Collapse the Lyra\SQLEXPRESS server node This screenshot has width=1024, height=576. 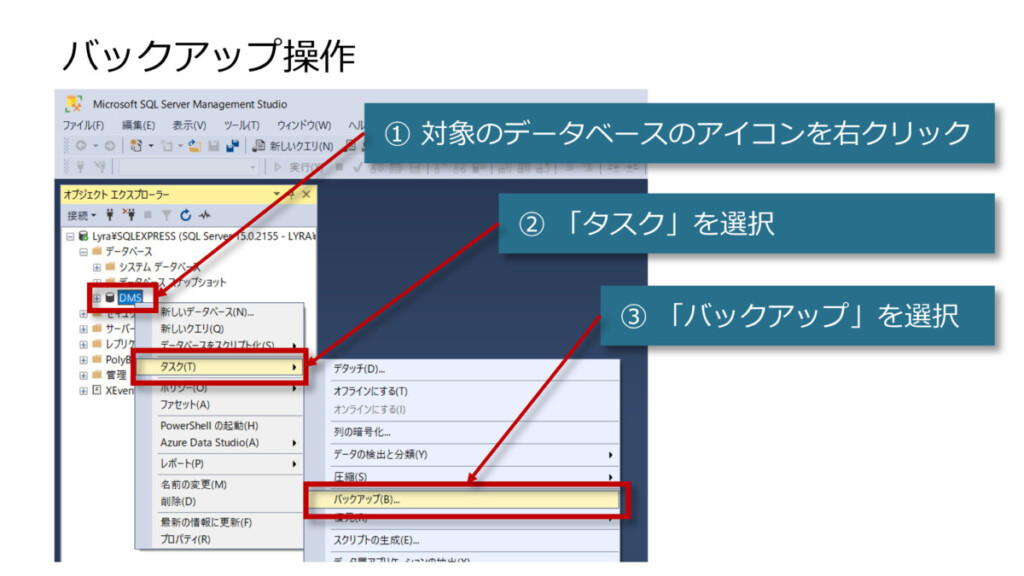click(x=70, y=236)
